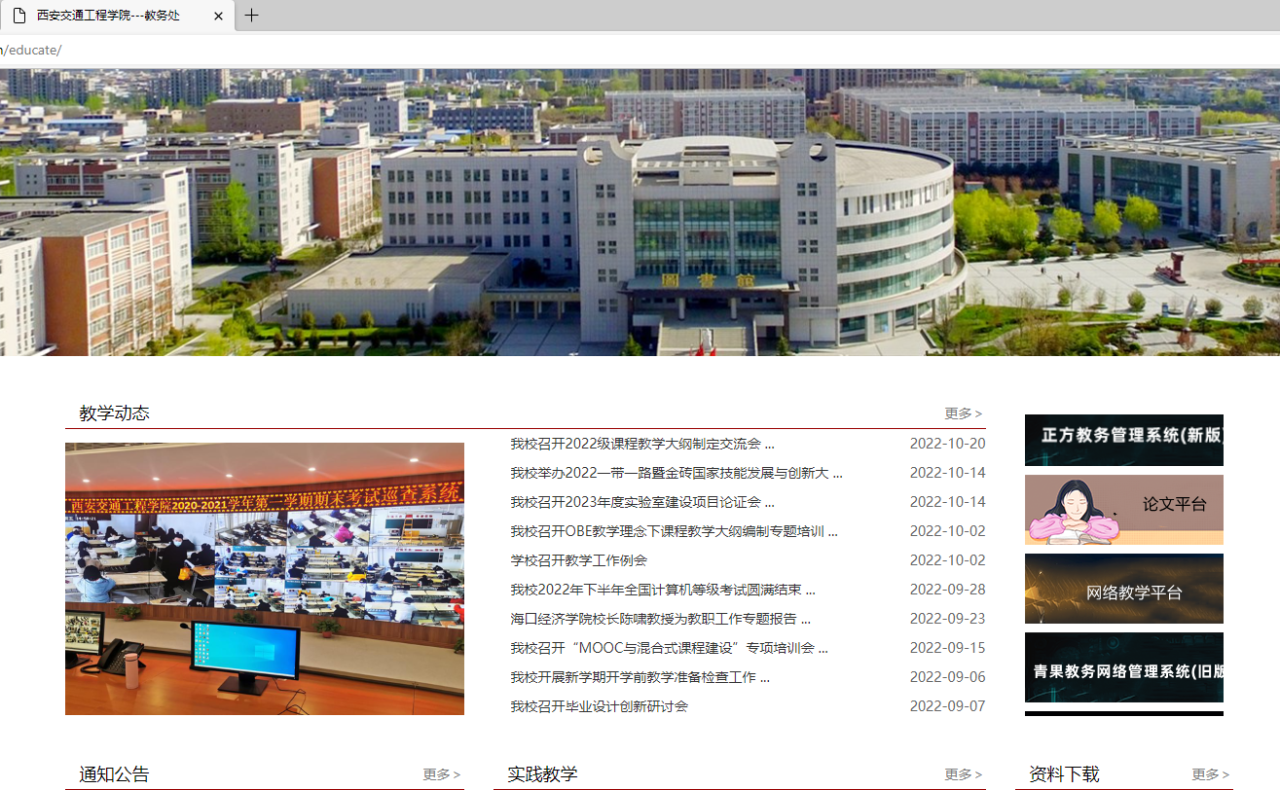Click the exam monitoring room news photo
This screenshot has width=1280, height=790.
(264, 579)
